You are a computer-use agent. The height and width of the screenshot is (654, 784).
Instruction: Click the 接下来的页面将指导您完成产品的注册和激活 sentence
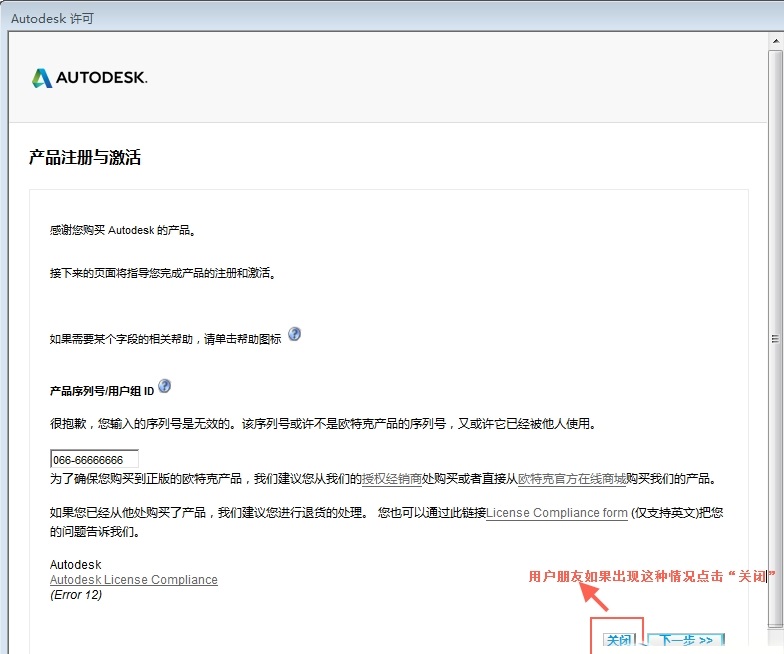click(163, 273)
